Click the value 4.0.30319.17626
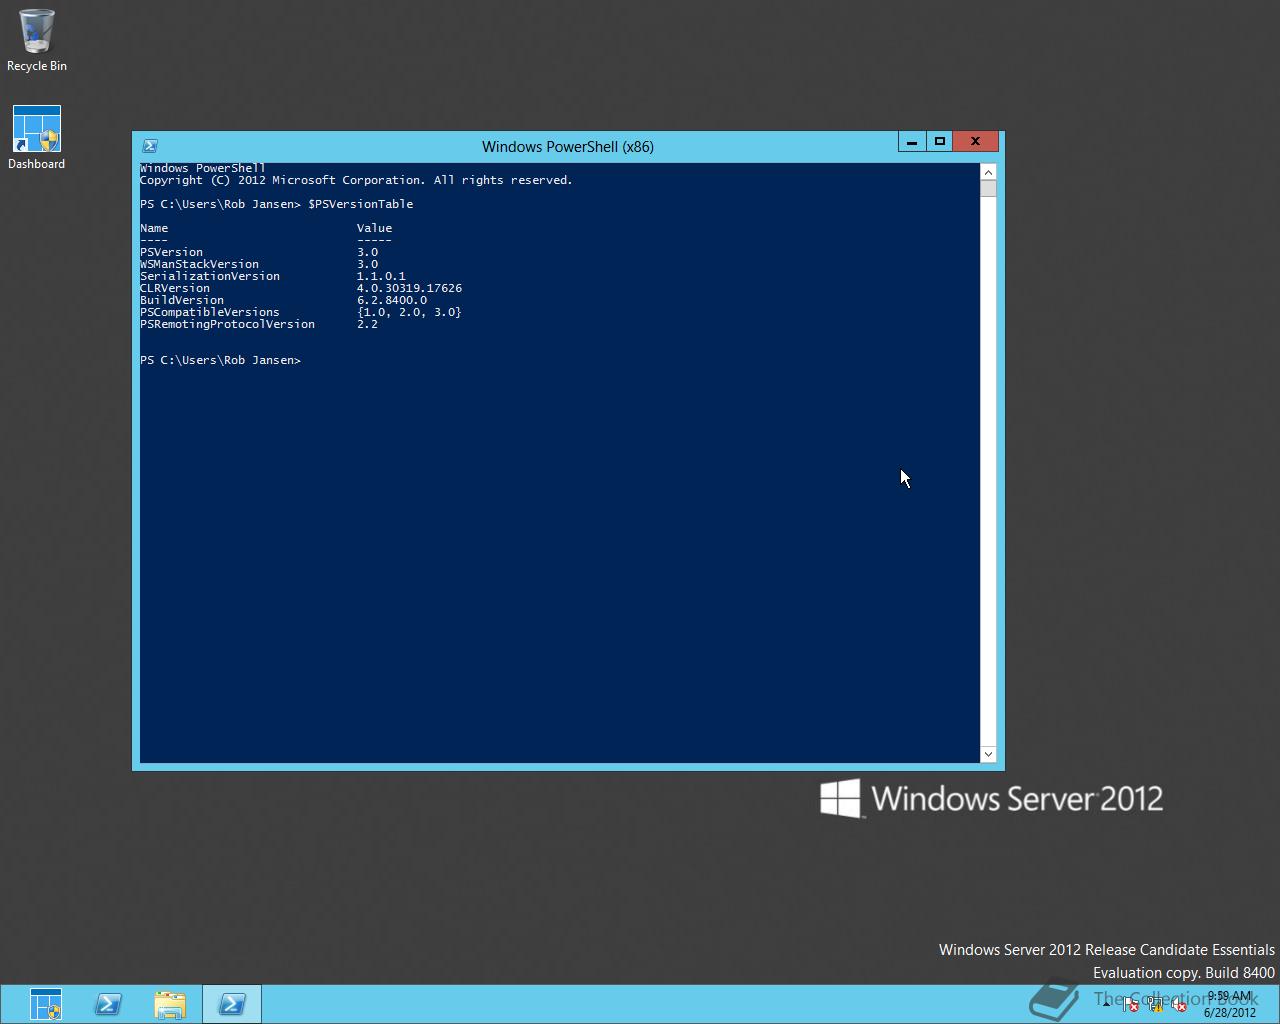This screenshot has height=1024, width=1280. point(409,288)
